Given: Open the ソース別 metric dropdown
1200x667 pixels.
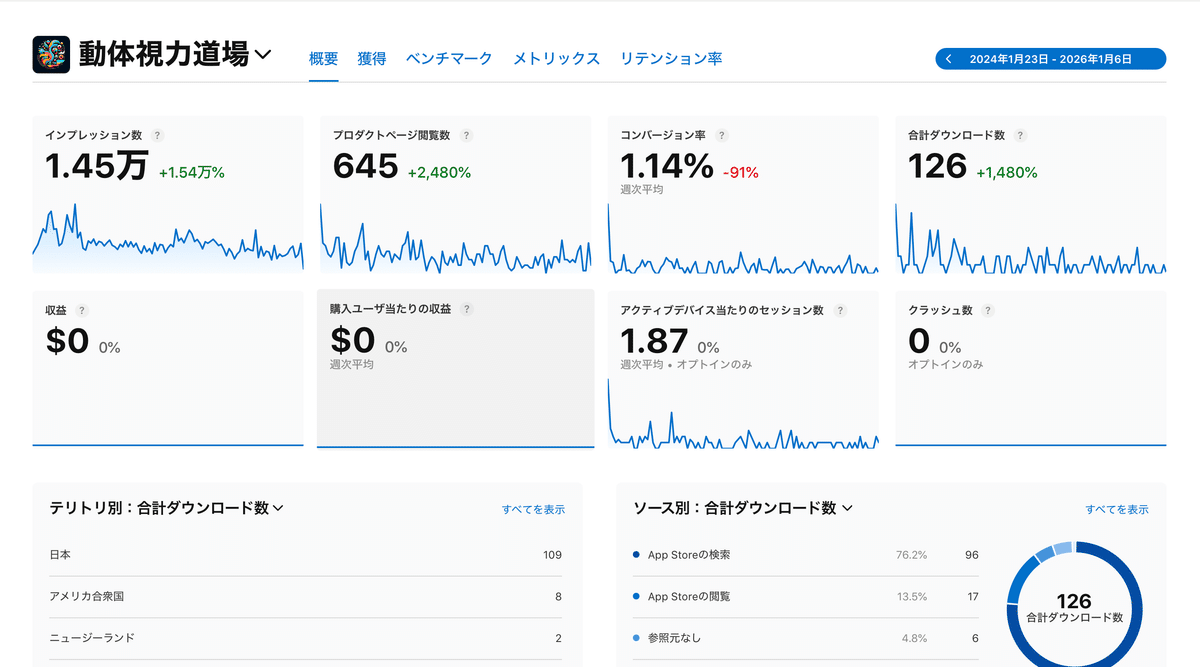Looking at the screenshot, I should [x=846, y=507].
